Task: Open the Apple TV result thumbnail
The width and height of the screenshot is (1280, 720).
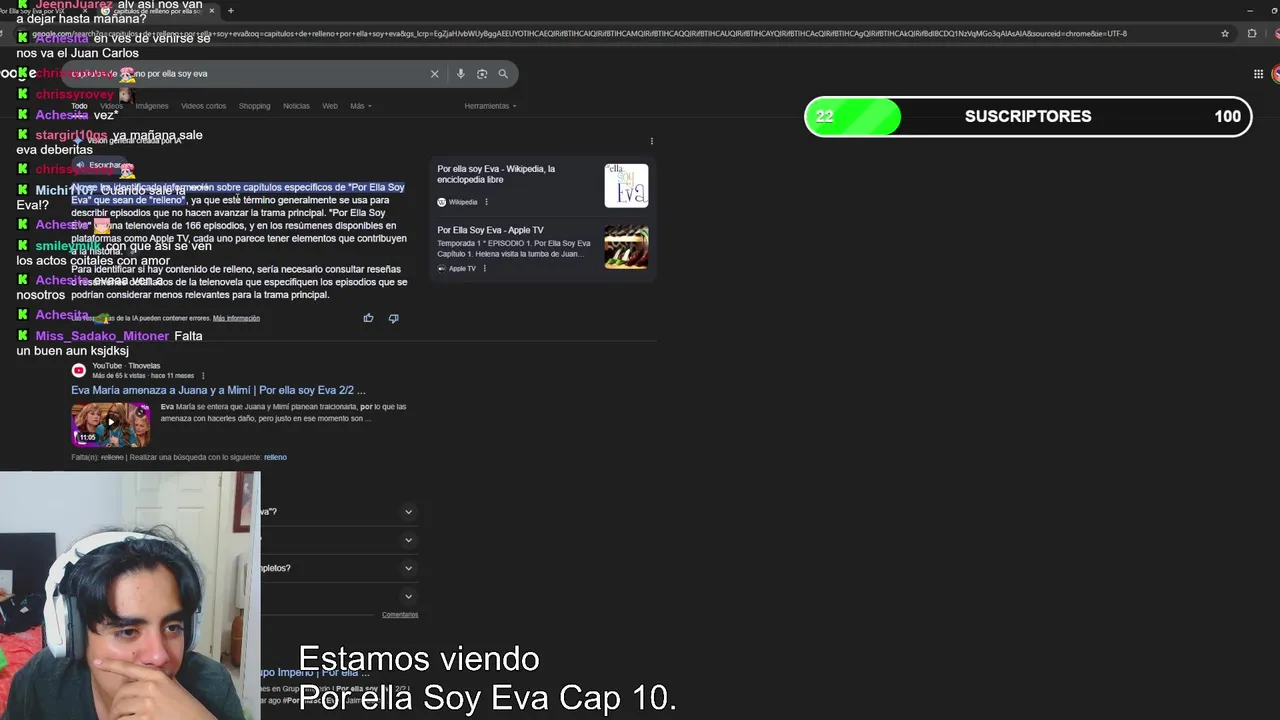Action: (x=626, y=247)
